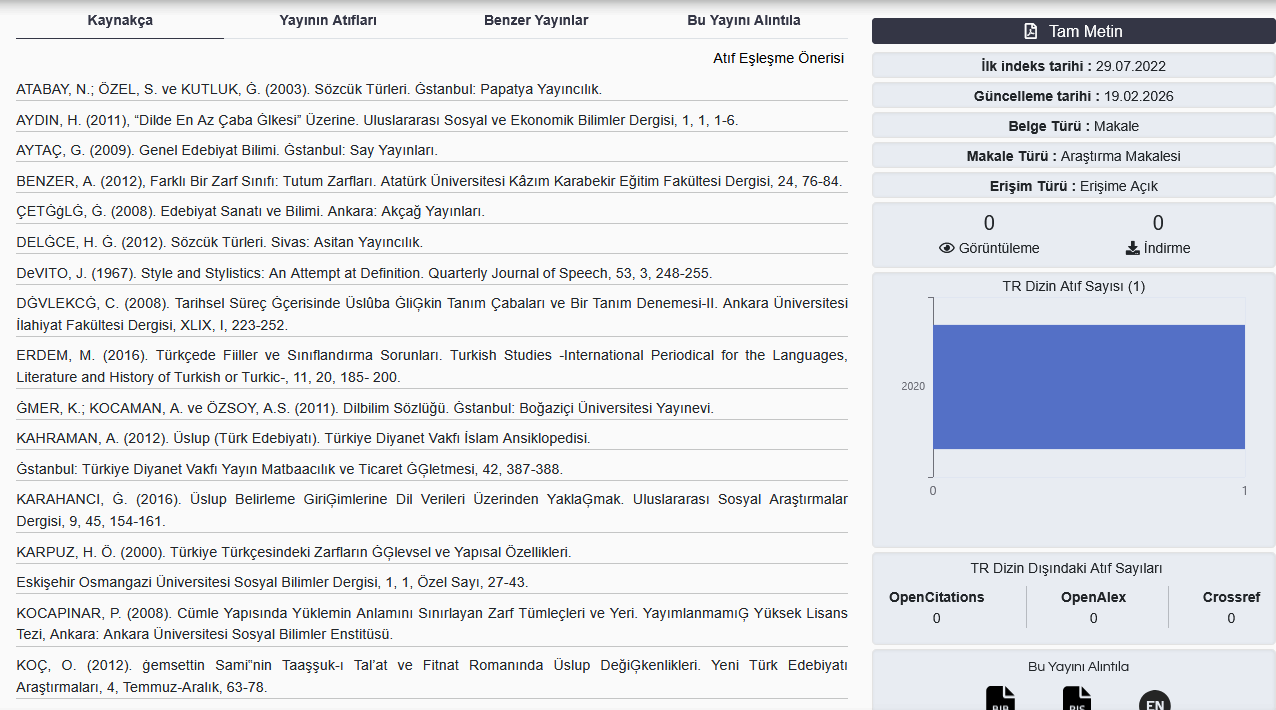This screenshot has width=1276, height=710.
Task: Click the PDF icon in Tam Metin
Action: click(x=1031, y=32)
